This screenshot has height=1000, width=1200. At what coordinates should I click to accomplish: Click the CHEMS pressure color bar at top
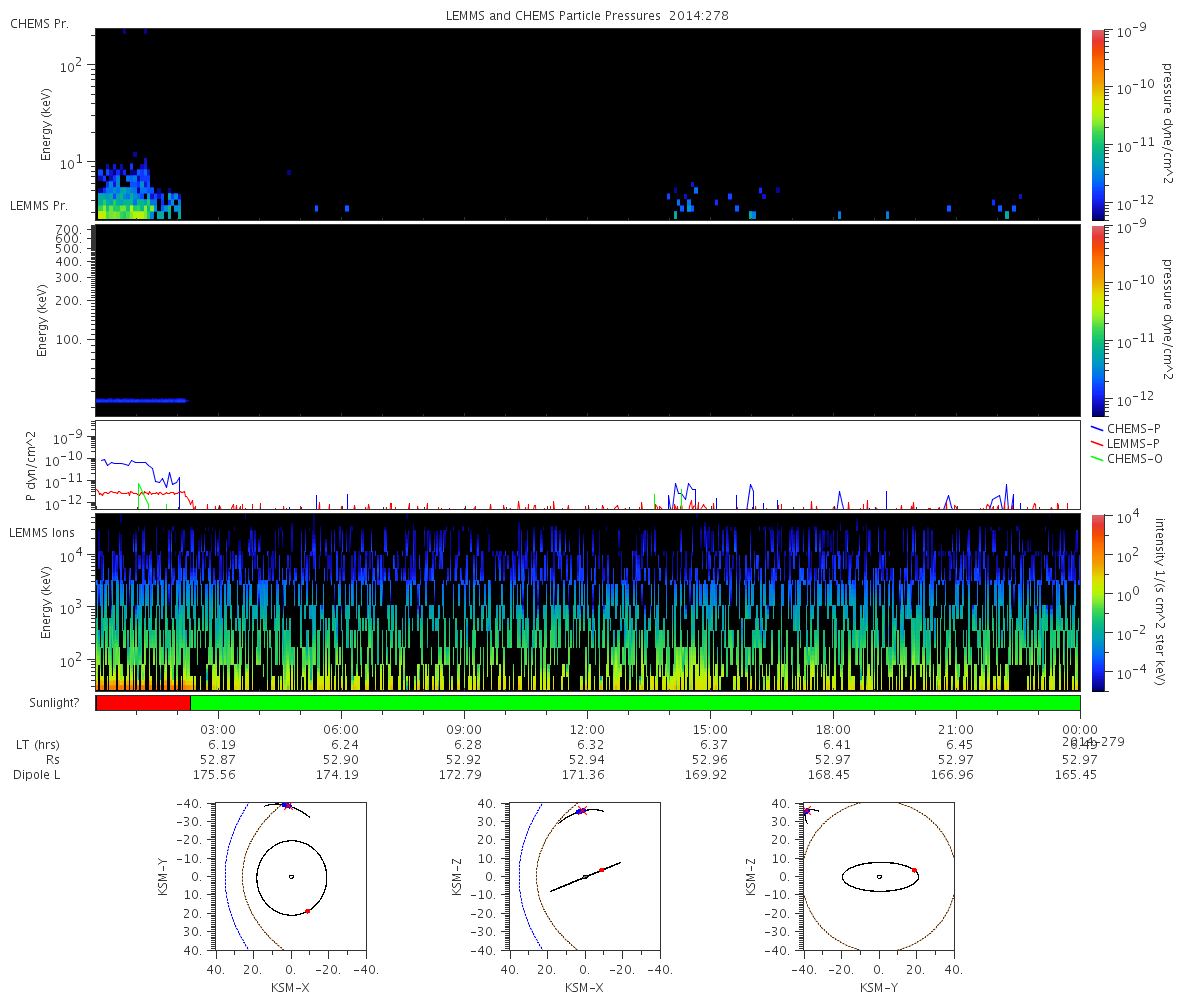point(1098,123)
